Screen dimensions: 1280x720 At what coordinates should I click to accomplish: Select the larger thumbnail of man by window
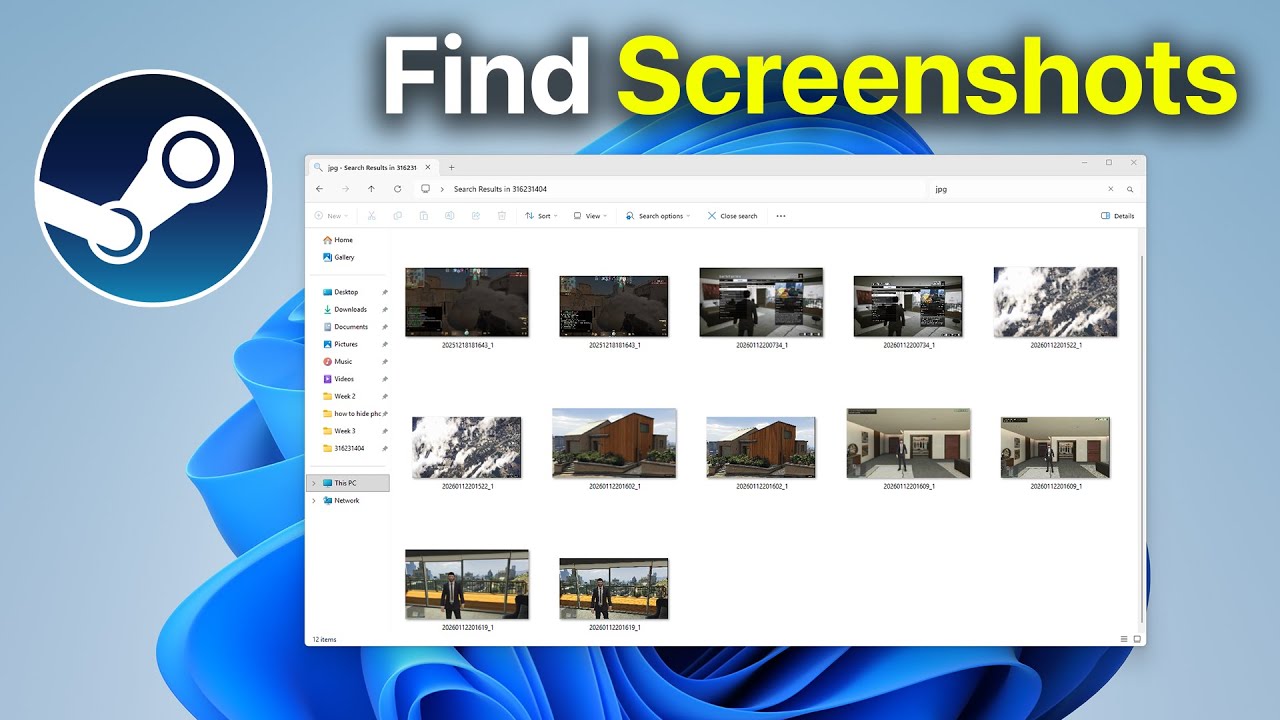(x=467, y=584)
